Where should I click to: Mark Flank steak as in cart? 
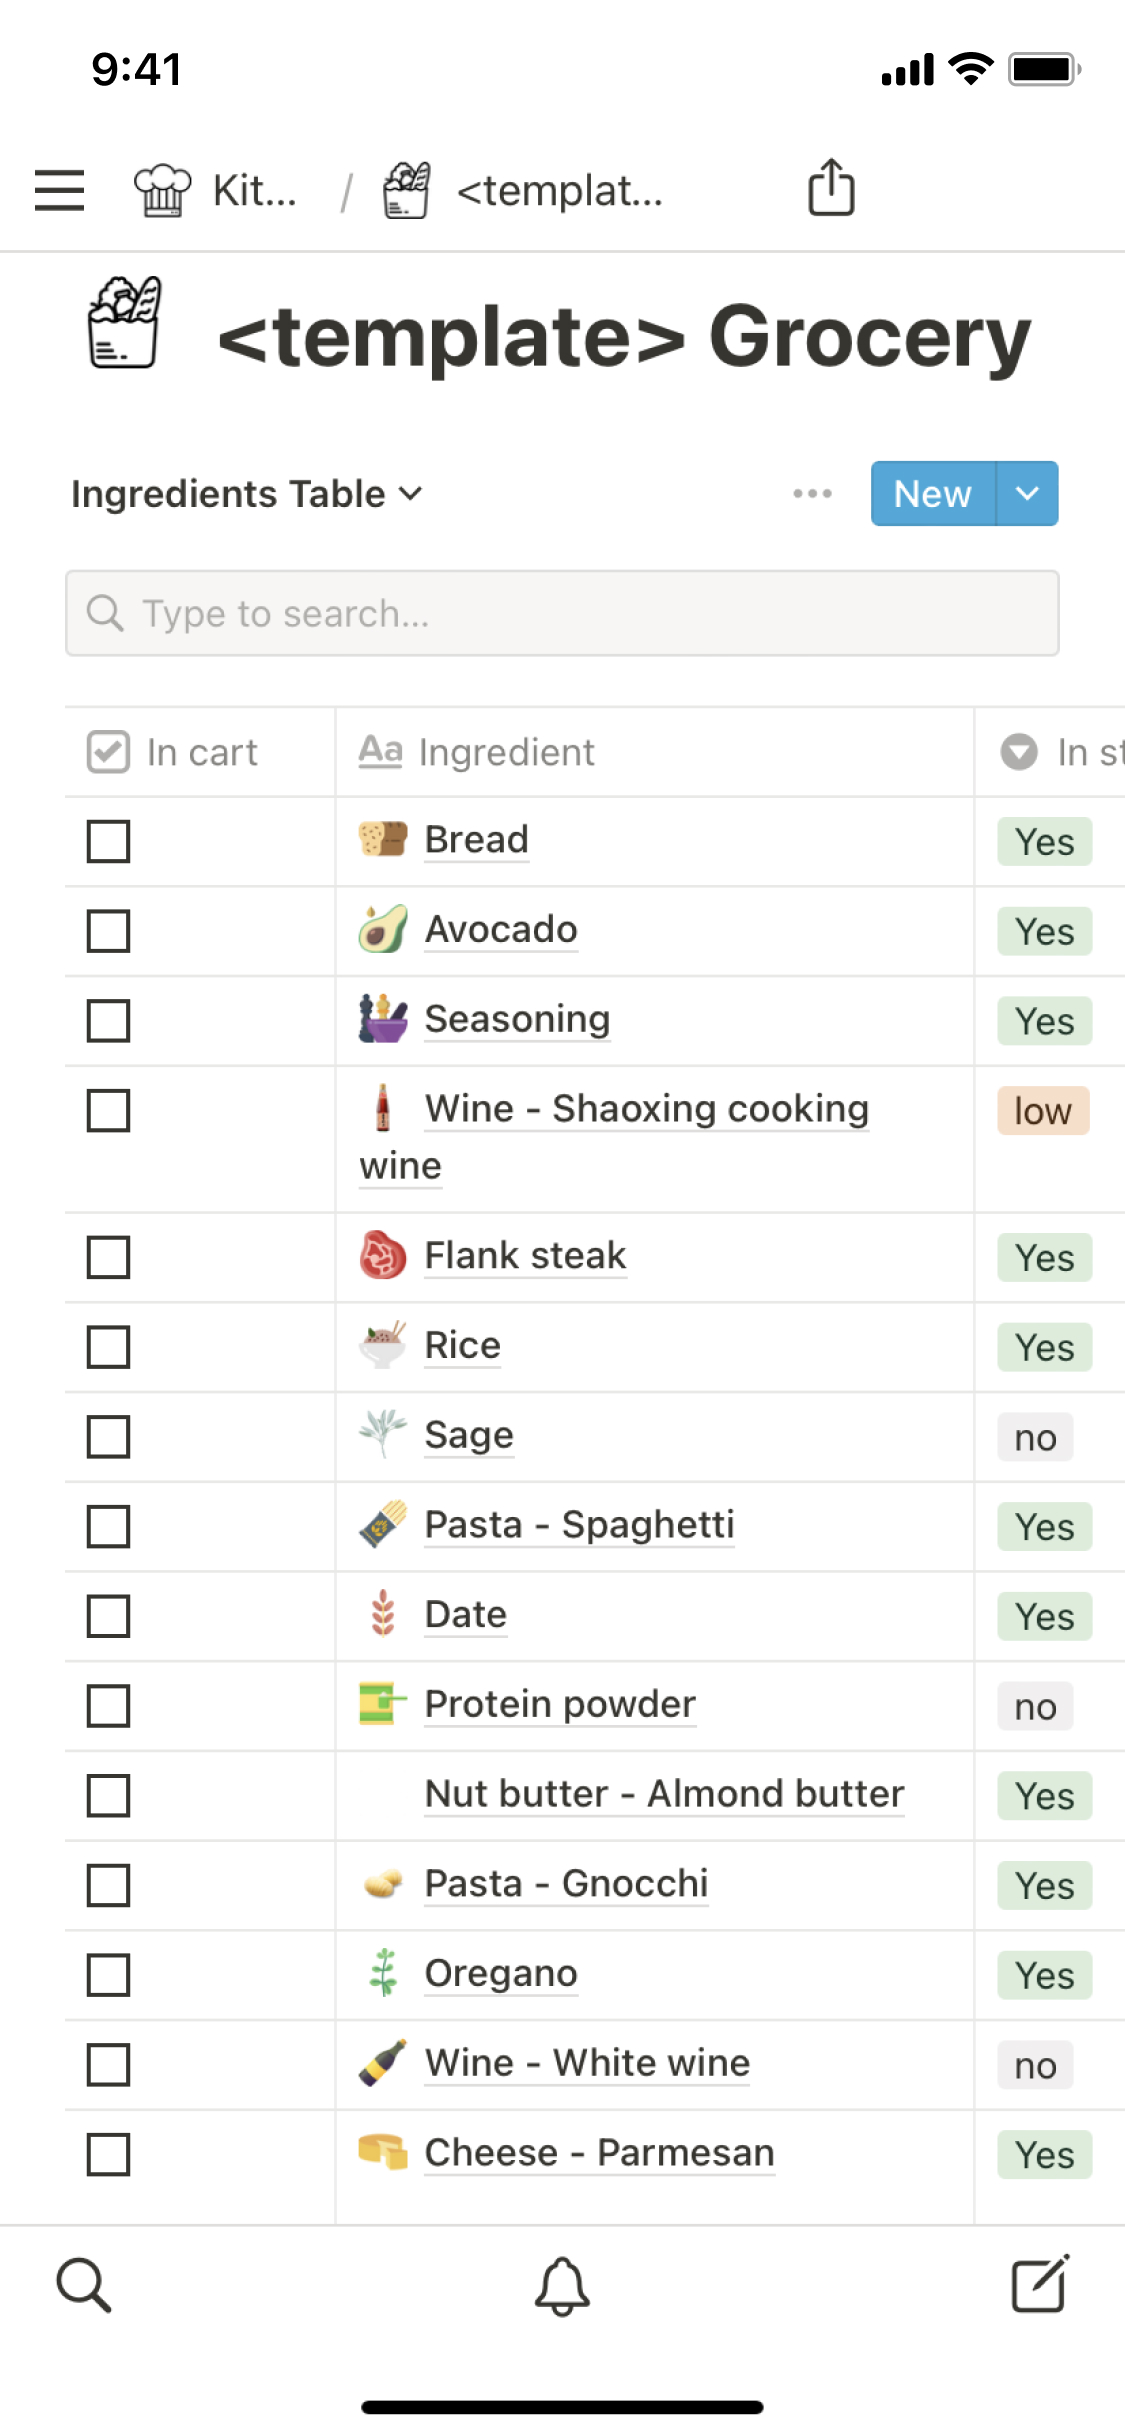tap(108, 1257)
